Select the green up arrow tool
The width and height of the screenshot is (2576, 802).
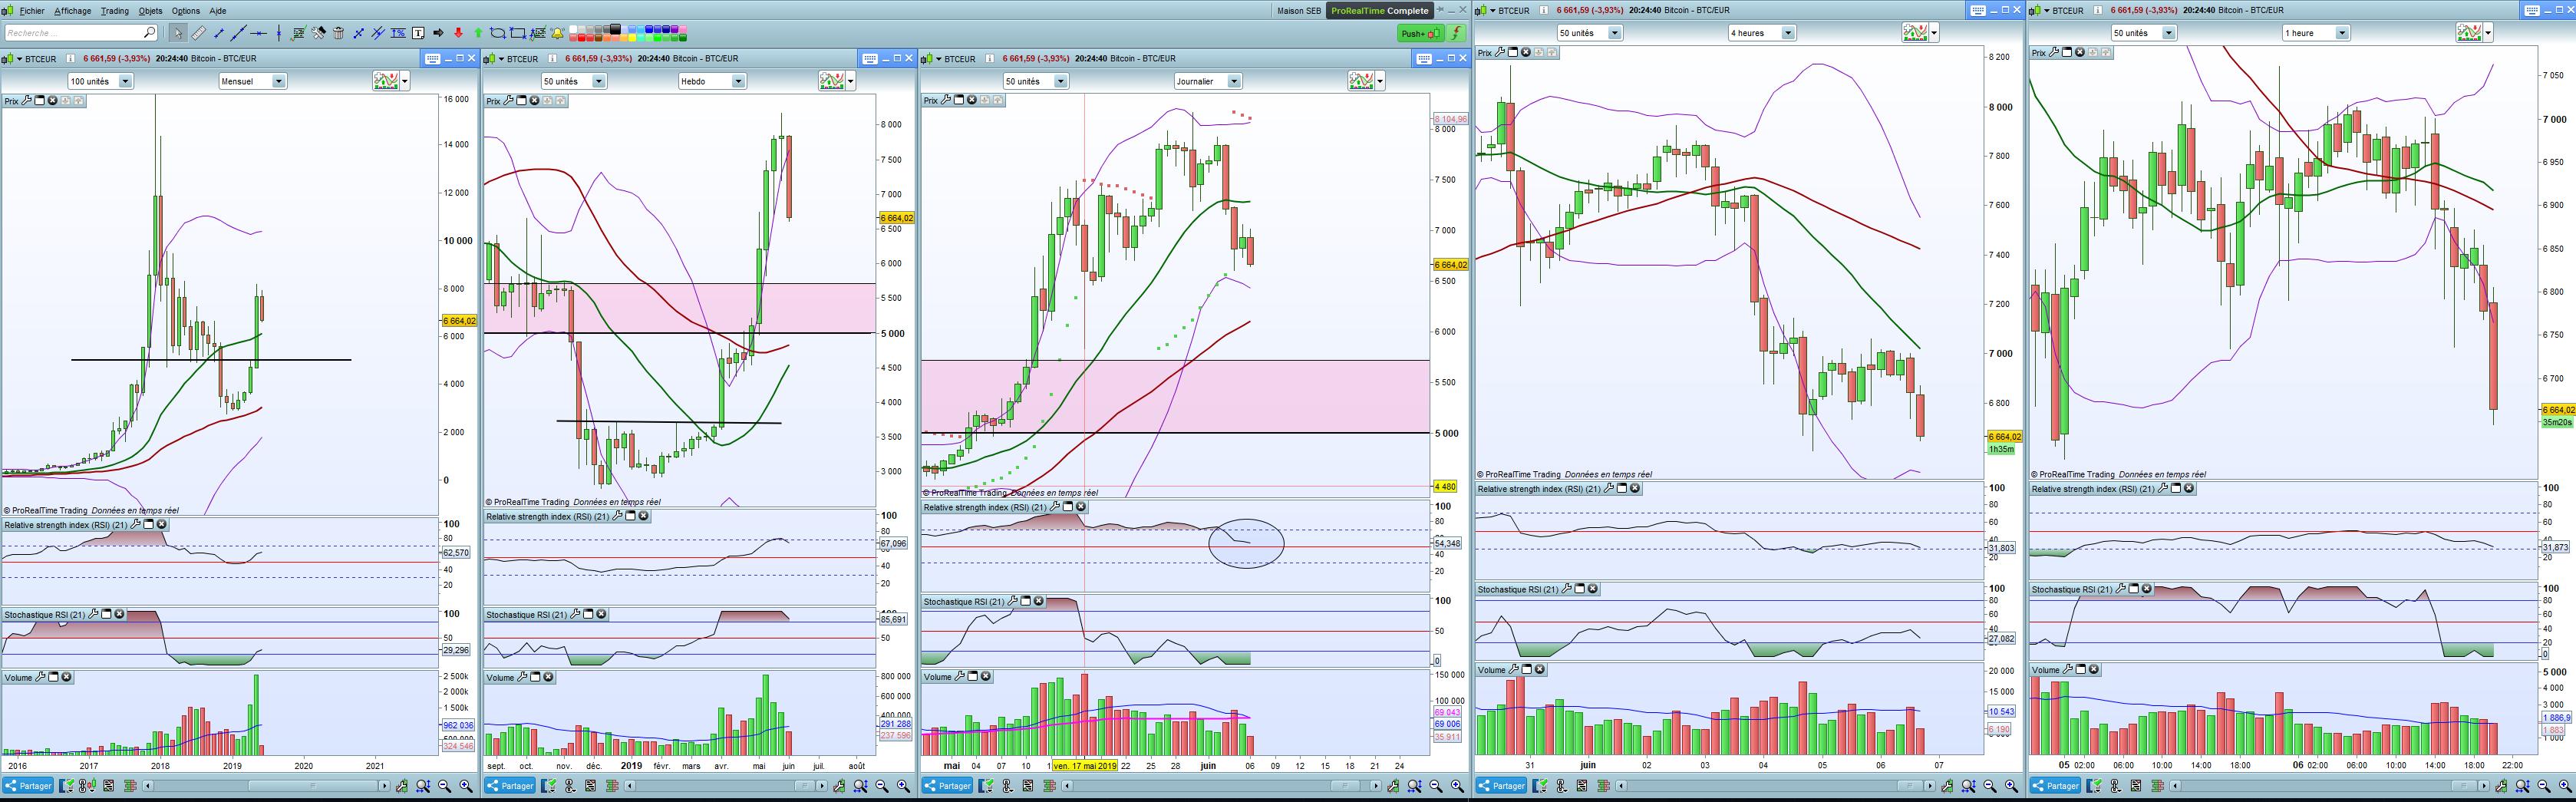coord(478,33)
